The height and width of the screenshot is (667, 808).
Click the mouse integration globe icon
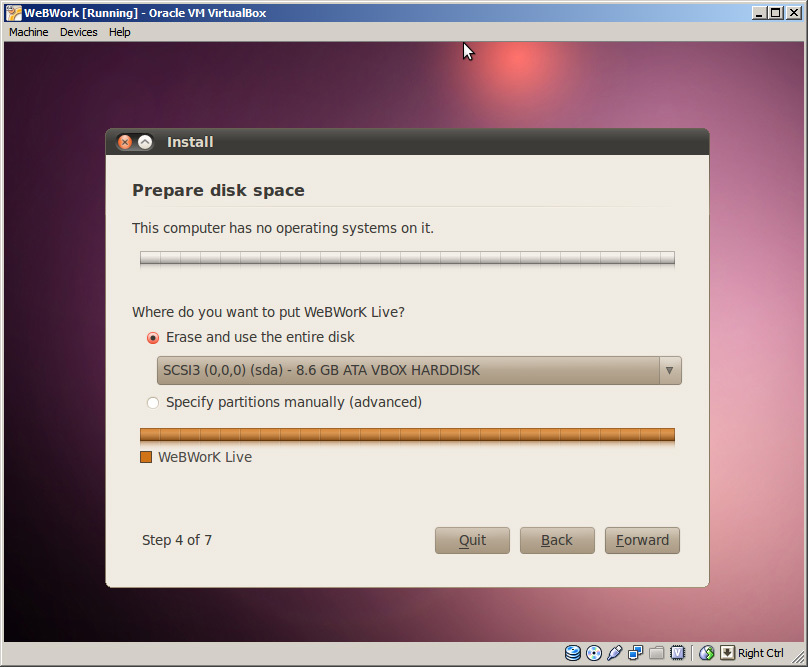coord(706,653)
